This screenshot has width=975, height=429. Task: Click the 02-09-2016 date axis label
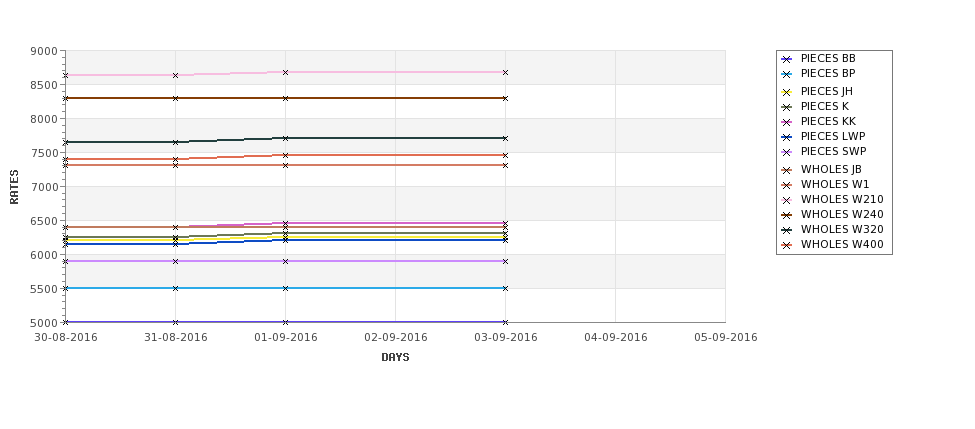point(395,338)
